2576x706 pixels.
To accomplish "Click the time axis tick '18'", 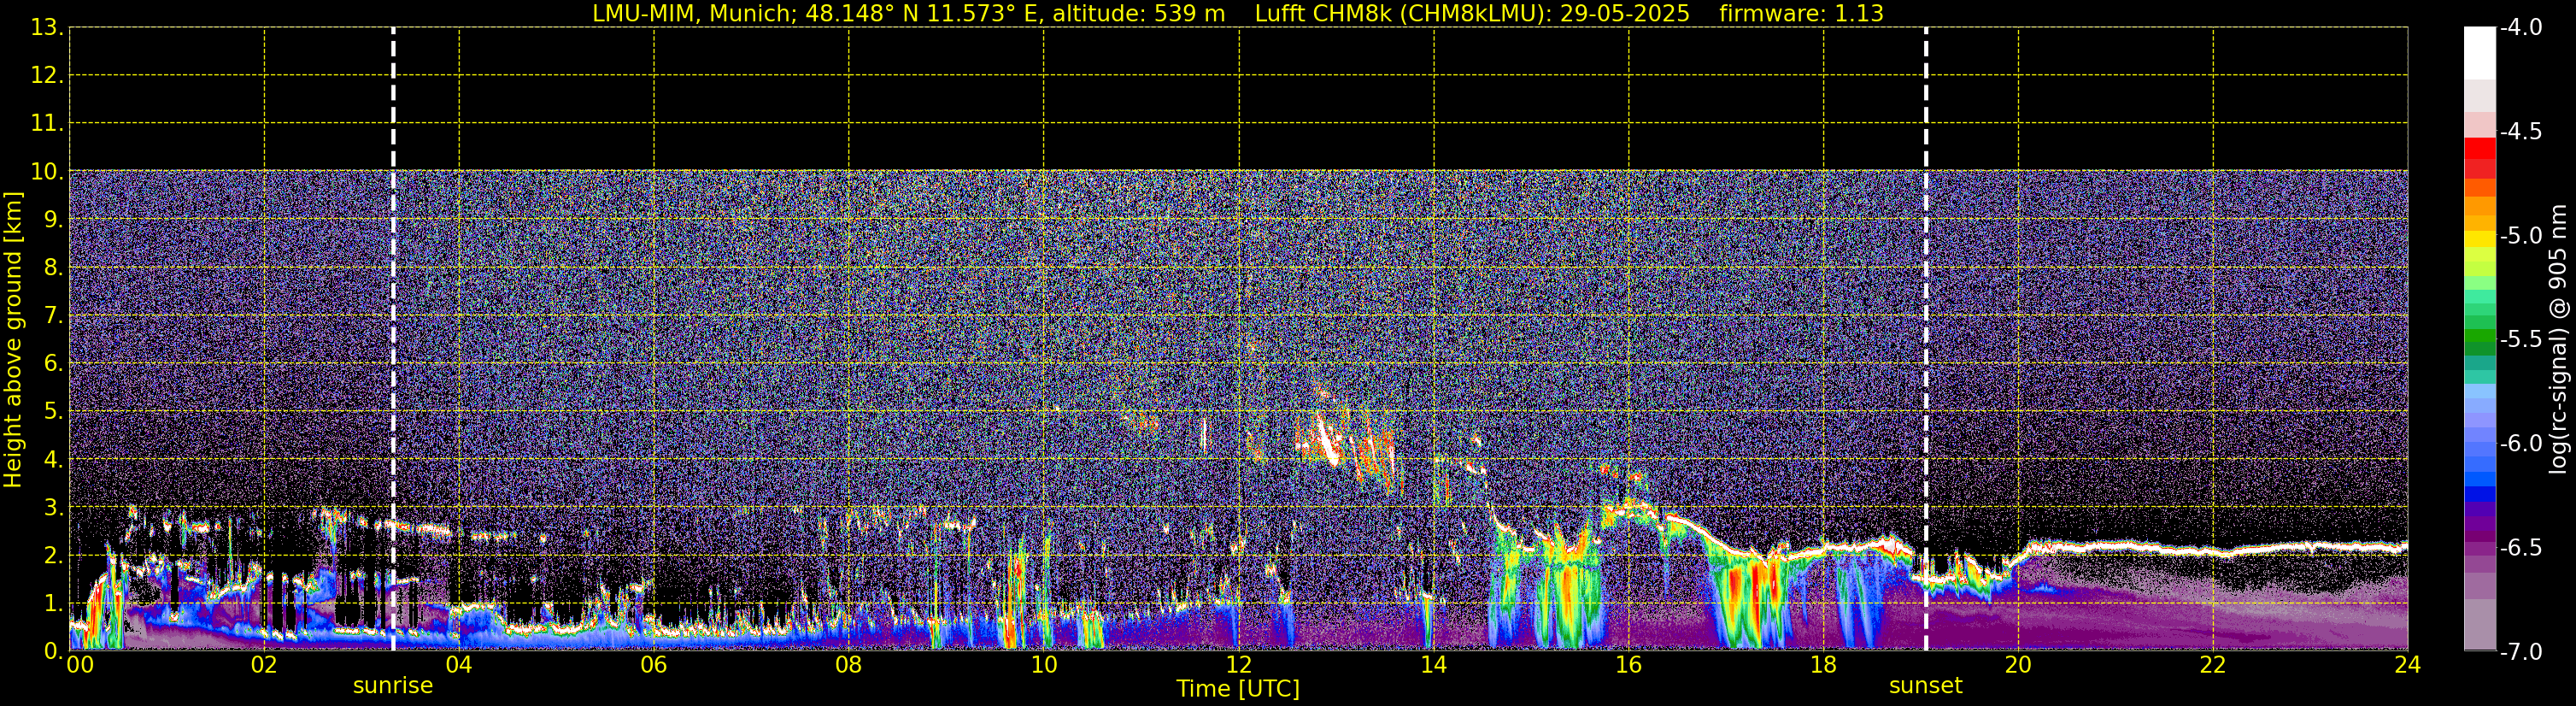I will (1824, 665).
